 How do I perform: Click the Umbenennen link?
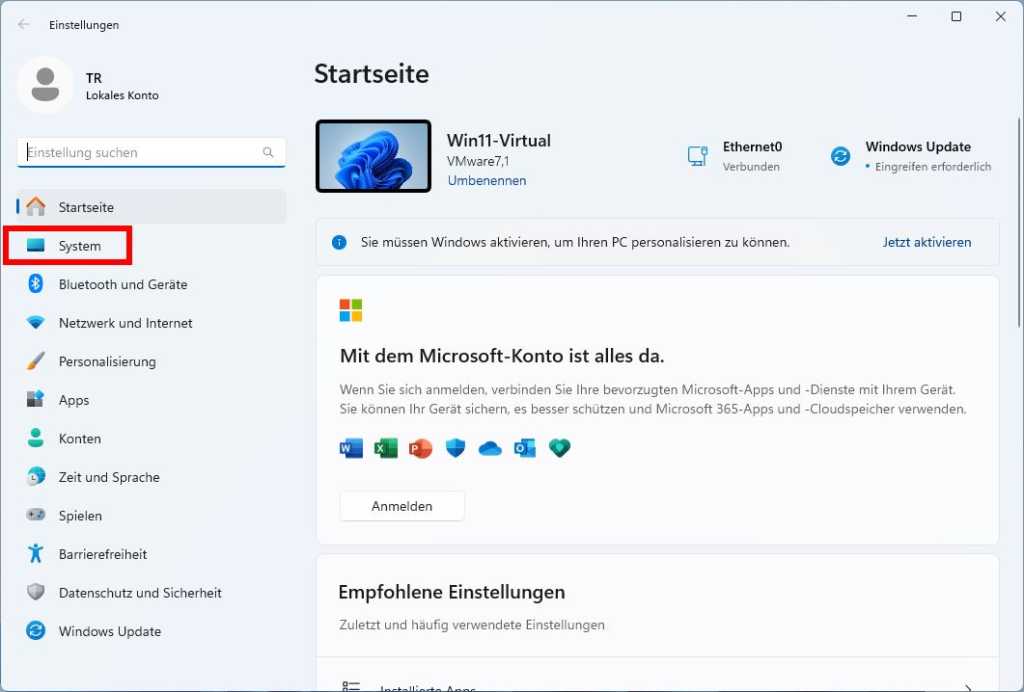point(488,180)
